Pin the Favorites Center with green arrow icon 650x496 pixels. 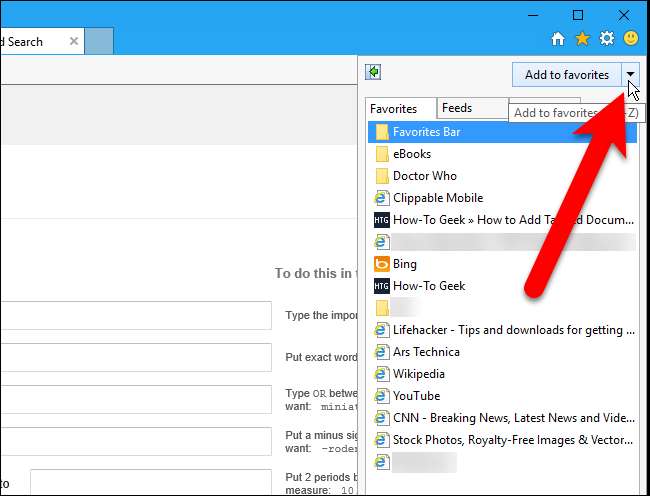(374, 72)
